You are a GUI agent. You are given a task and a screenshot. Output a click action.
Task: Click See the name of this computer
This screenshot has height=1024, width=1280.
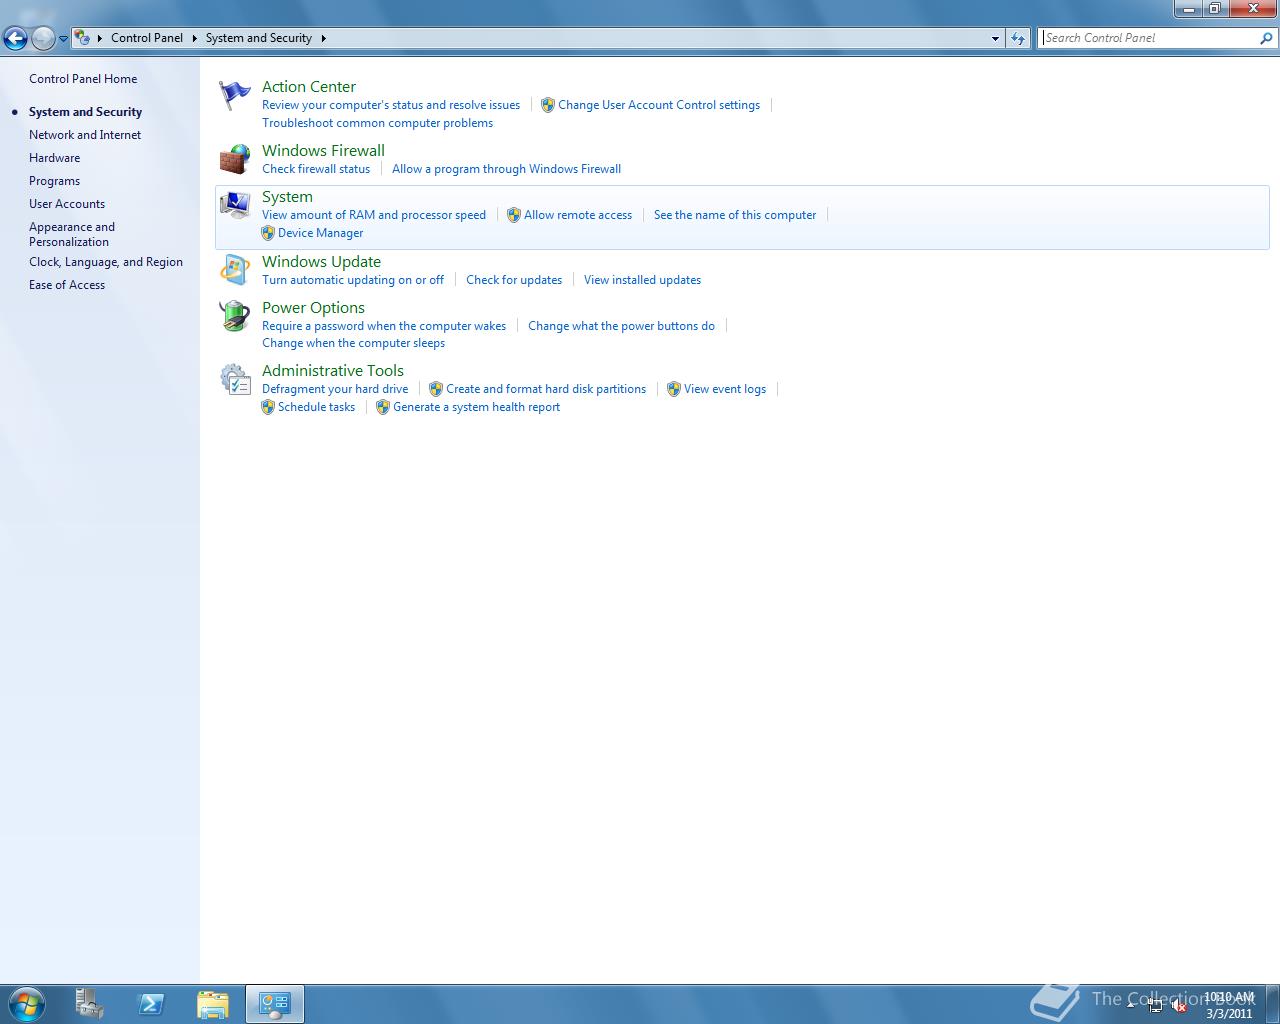735,215
